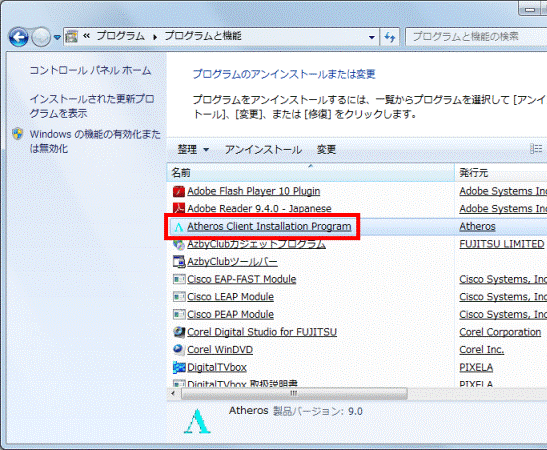Screen dimensions: 547x450
Task: Open コントロール パネル ホーム link
Action: 90,70
